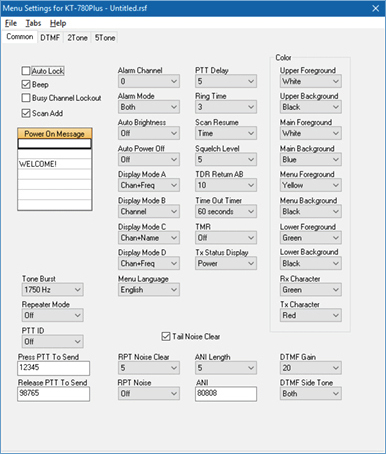The height and width of the screenshot is (454, 386).
Task: Expand the DTMF Side Tone dropdown
Action: (x=311, y=393)
